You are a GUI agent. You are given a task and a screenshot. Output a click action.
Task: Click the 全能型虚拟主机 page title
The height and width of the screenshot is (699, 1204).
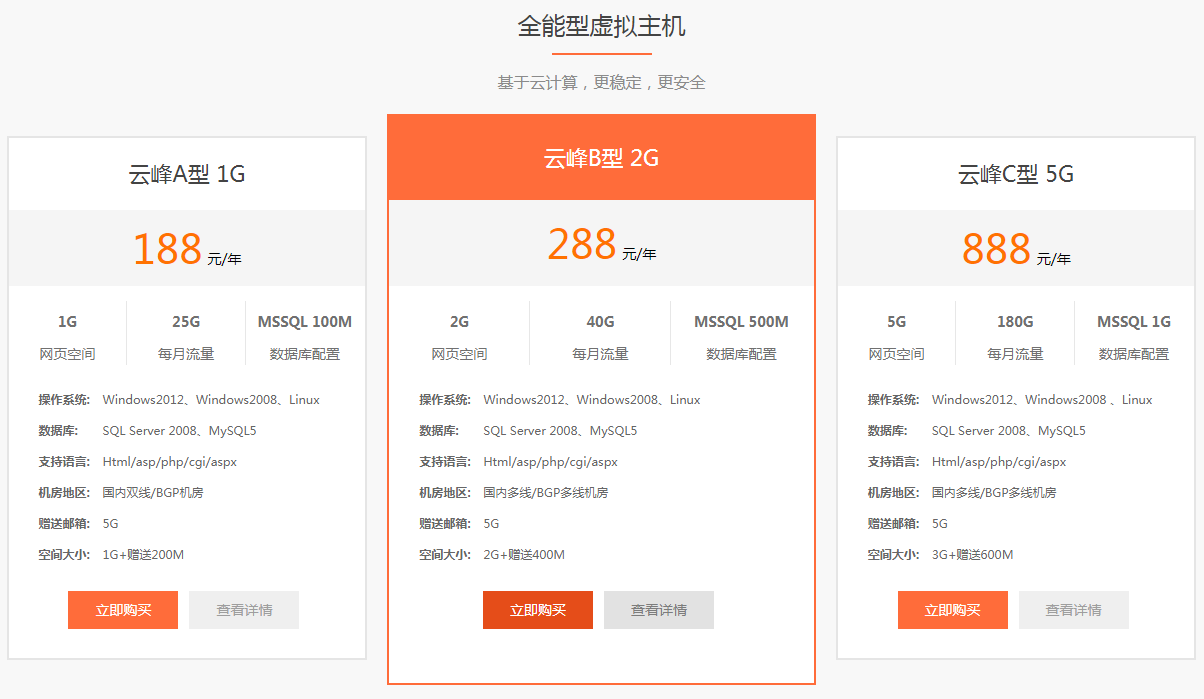coord(601,26)
